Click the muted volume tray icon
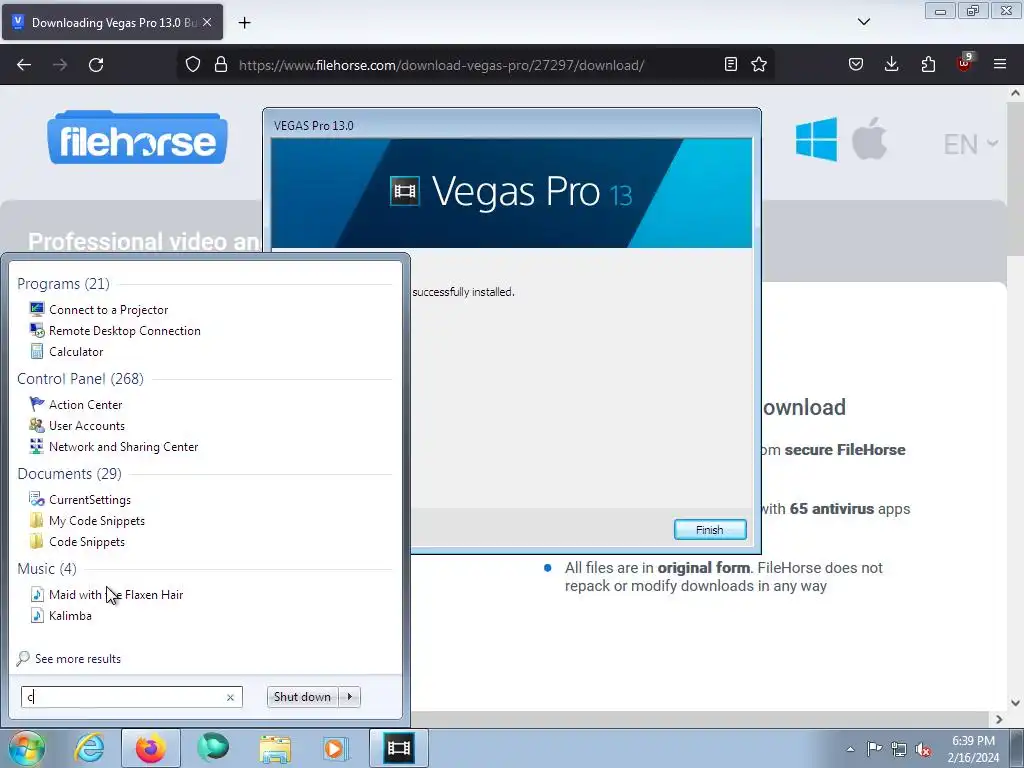 (x=923, y=749)
